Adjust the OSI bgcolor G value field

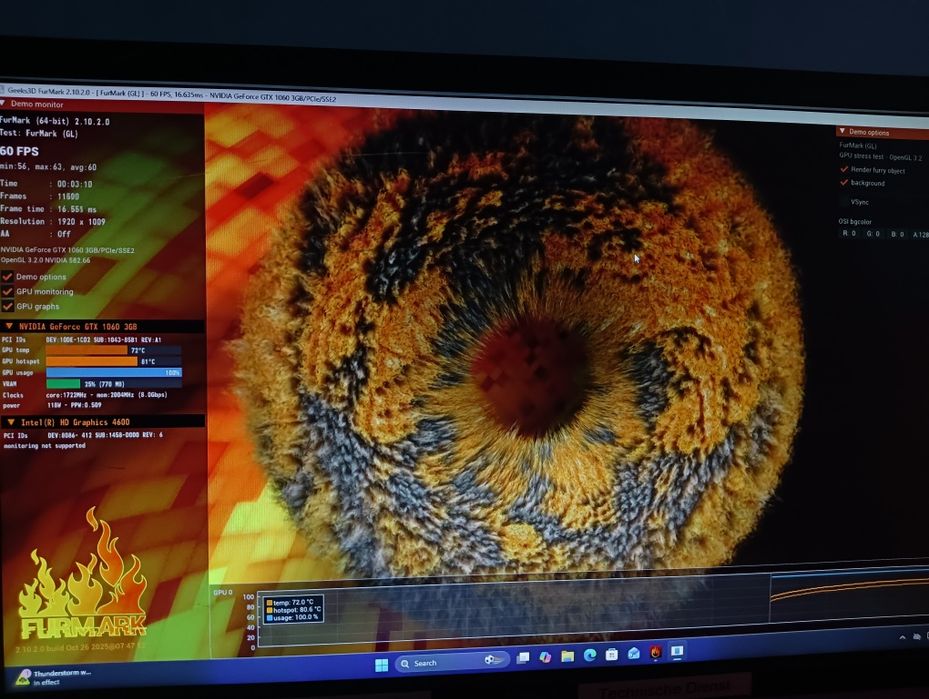(x=873, y=234)
